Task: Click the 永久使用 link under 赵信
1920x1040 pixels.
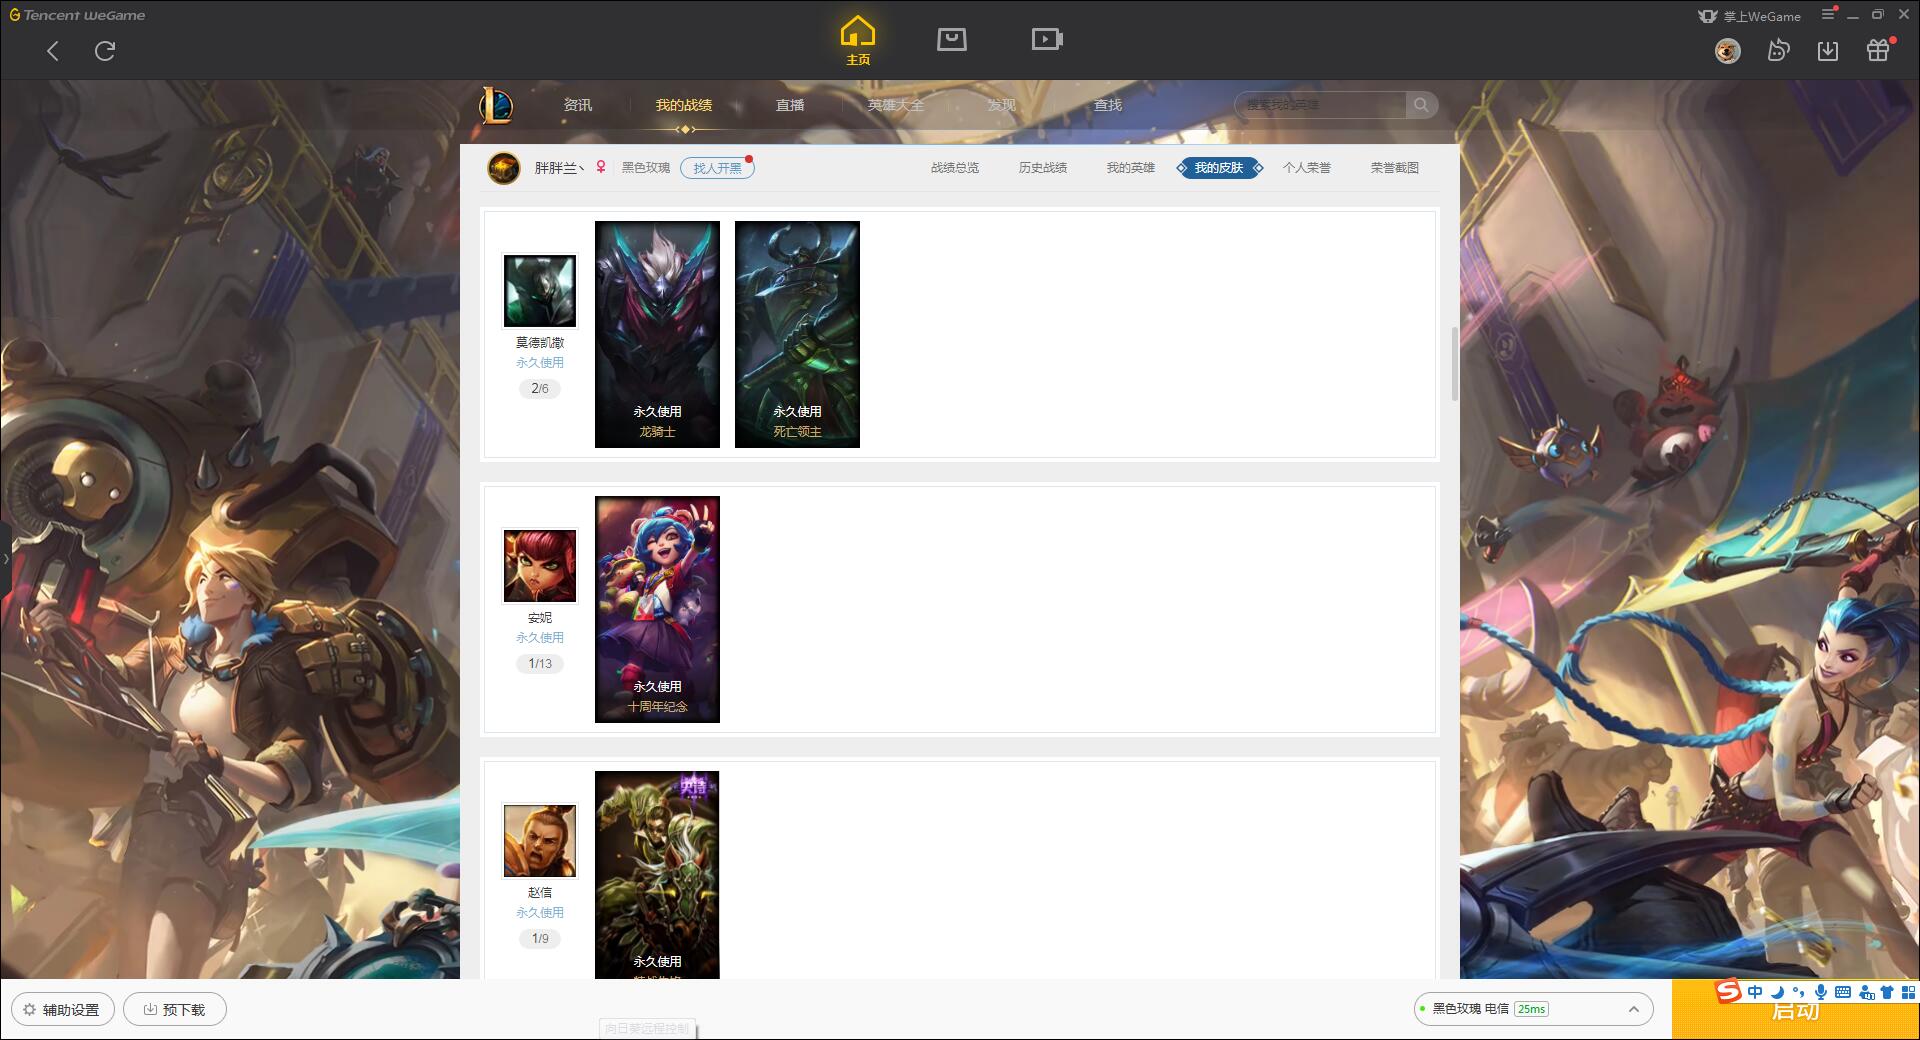Action: [540, 913]
